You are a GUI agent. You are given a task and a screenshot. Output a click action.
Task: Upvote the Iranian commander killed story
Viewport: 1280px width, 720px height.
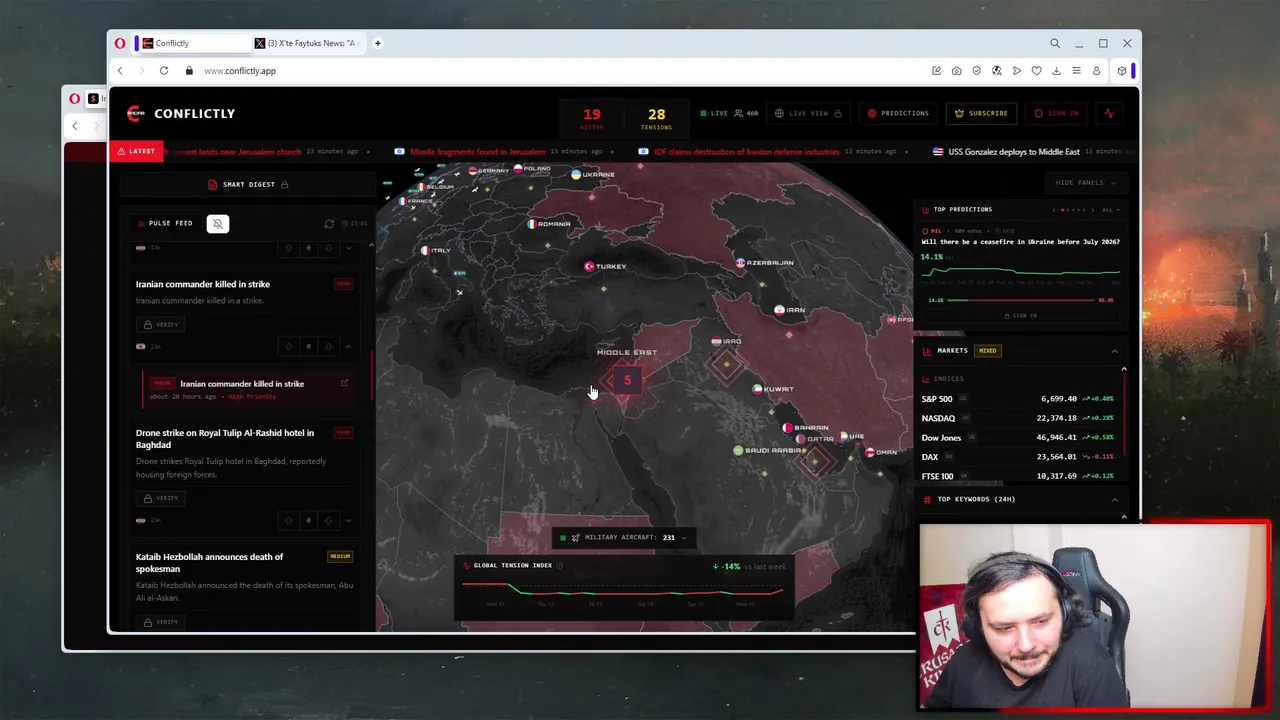click(288, 346)
